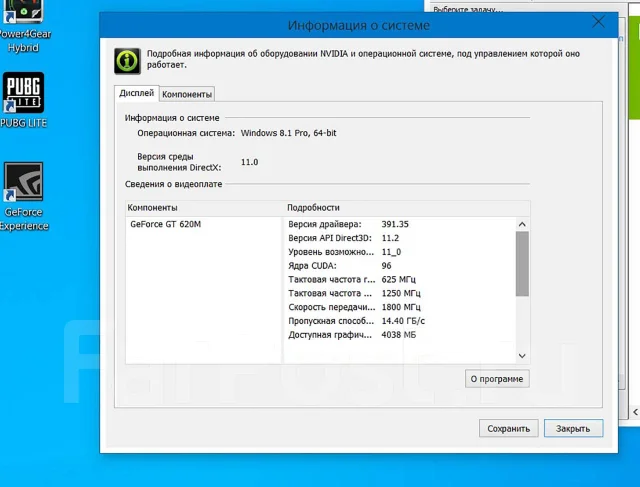Click the details list scroll up arrow

click(522, 224)
